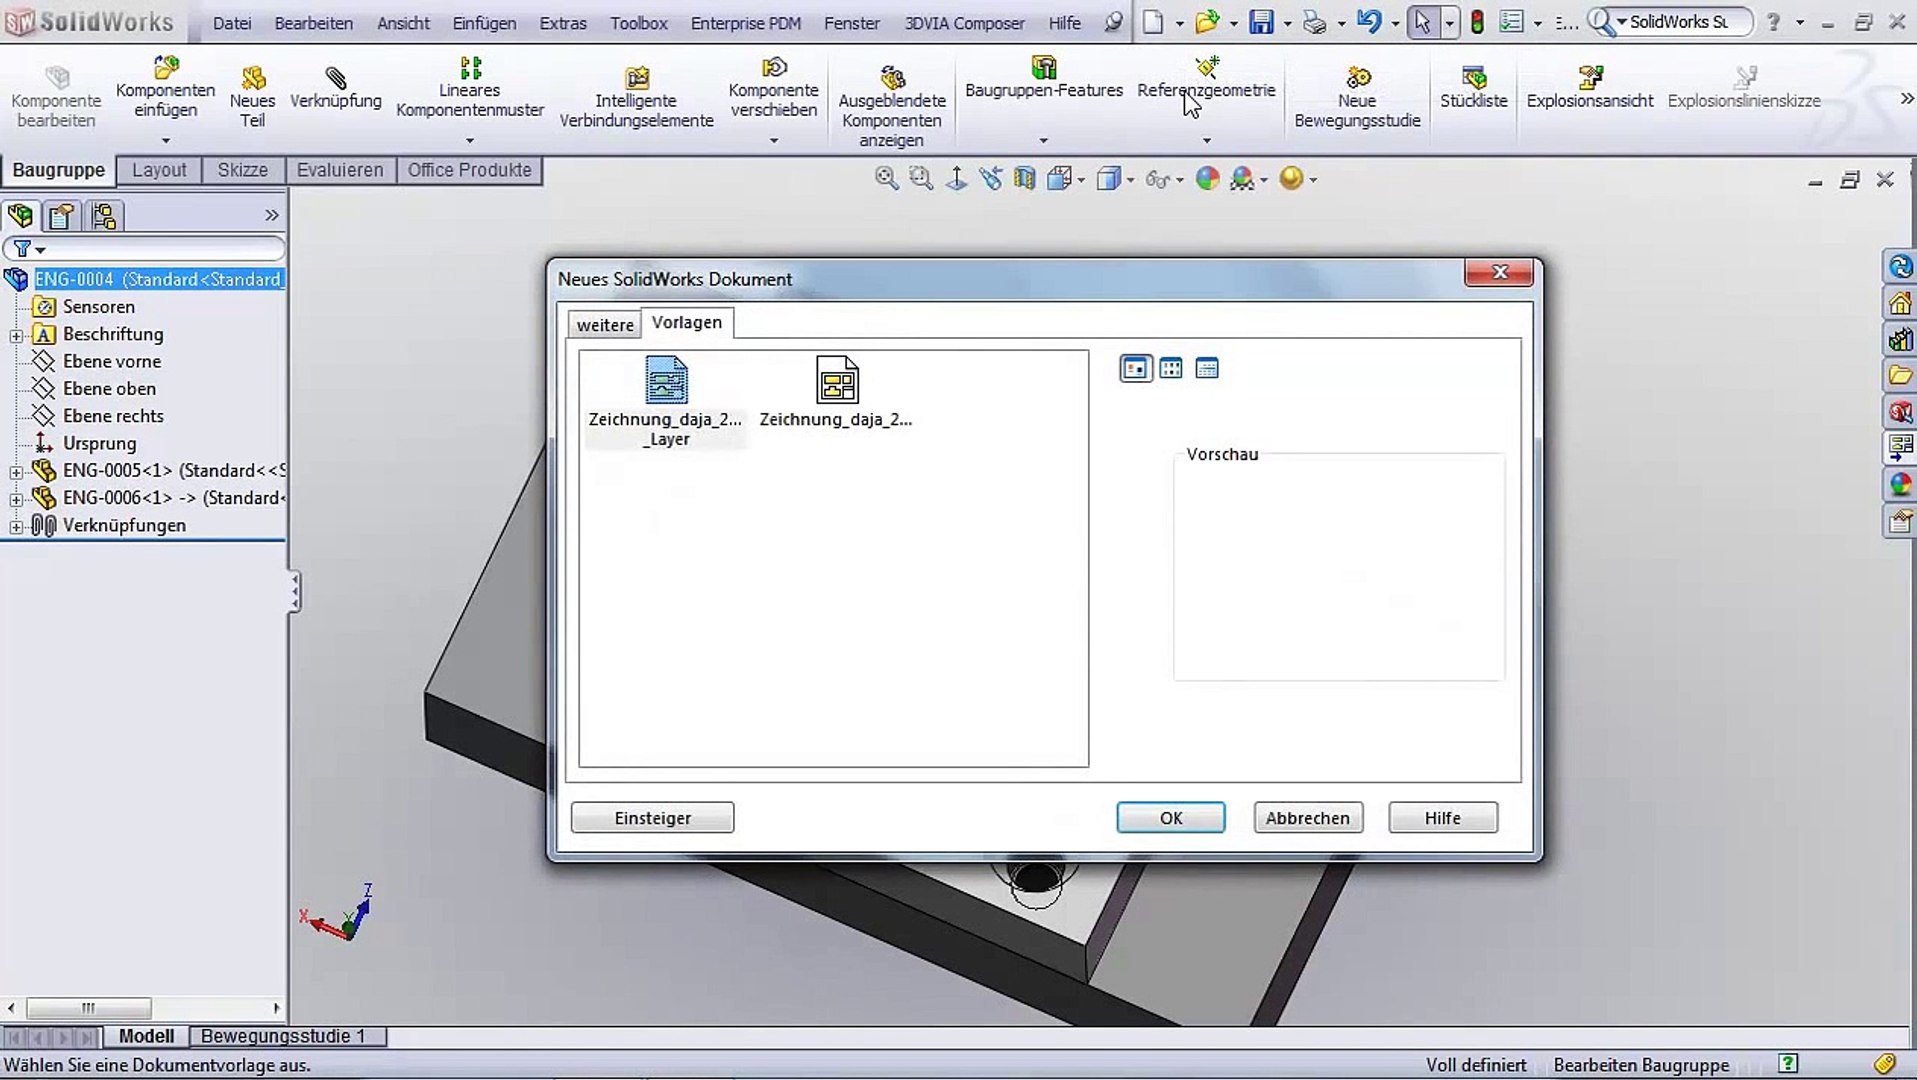Screen dimensions: 1917x1080
Task: Switch to the Evaluieren tab
Action: tap(340, 170)
